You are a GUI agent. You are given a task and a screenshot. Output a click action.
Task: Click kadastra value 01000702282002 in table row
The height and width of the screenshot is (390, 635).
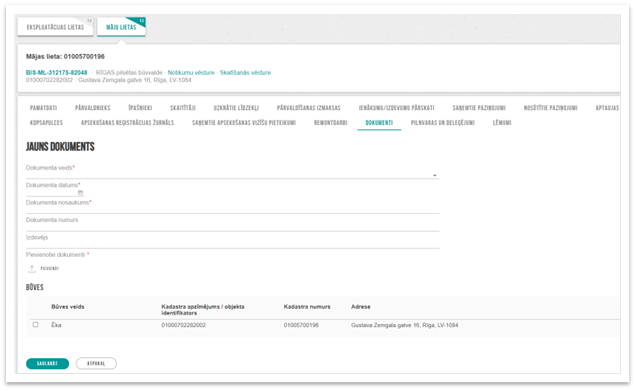pos(183,325)
